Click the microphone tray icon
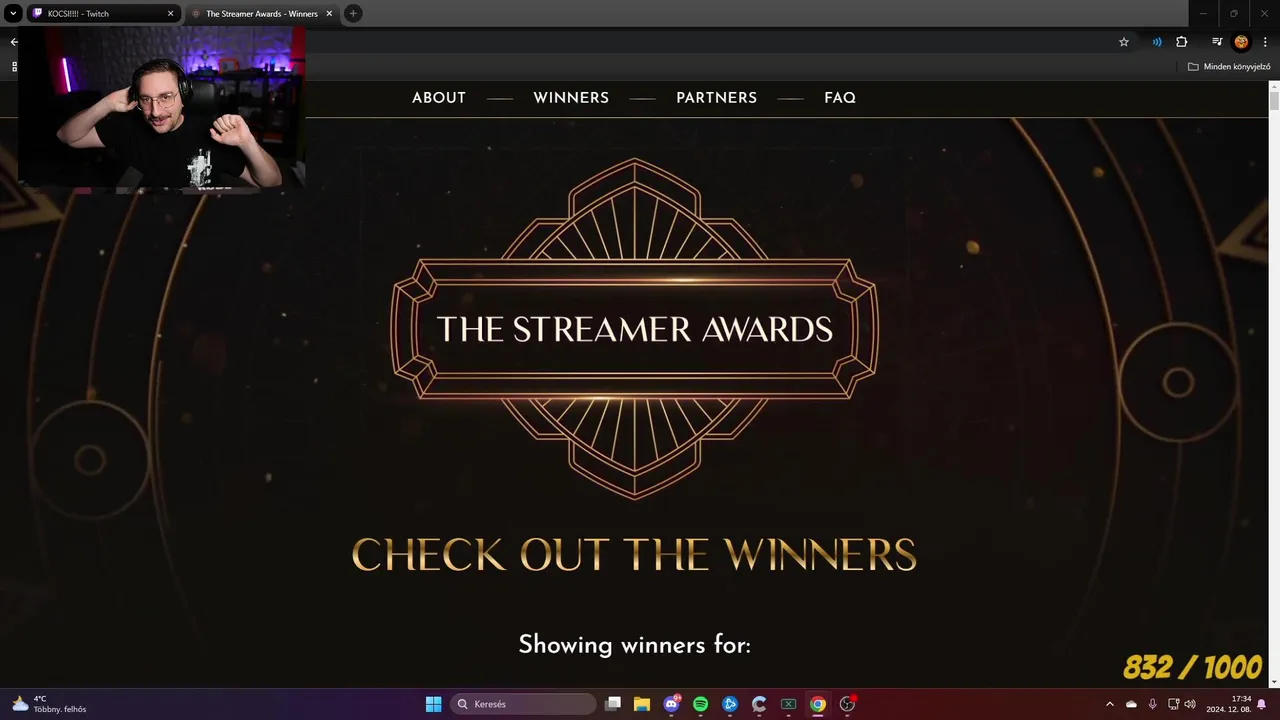The image size is (1280, 720). (1152, 704)
